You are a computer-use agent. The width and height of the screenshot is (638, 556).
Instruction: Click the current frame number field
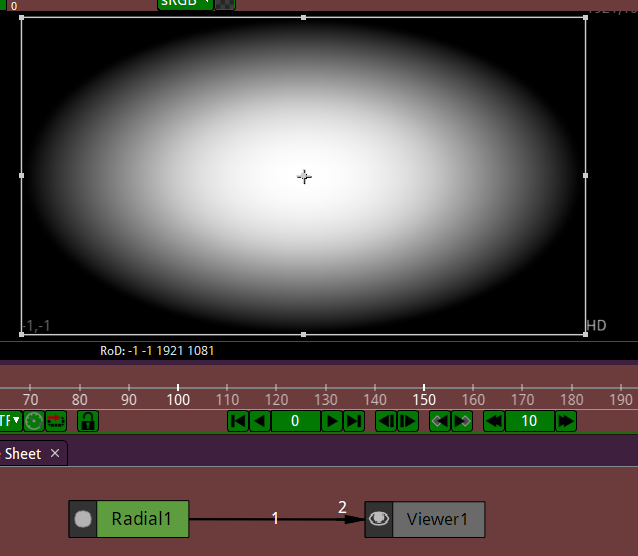click(x=295, y=421)
